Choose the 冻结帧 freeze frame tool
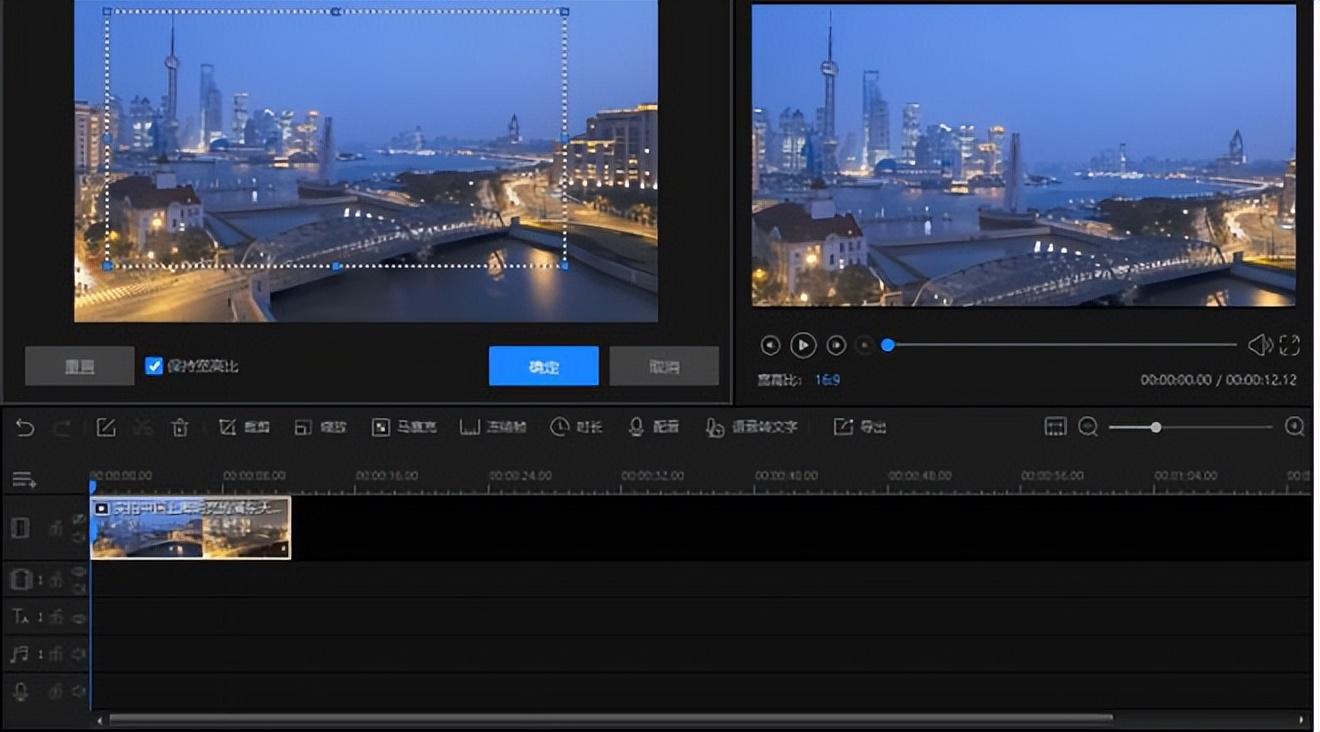Screen dimensions: 1320x732 point(492,427)
